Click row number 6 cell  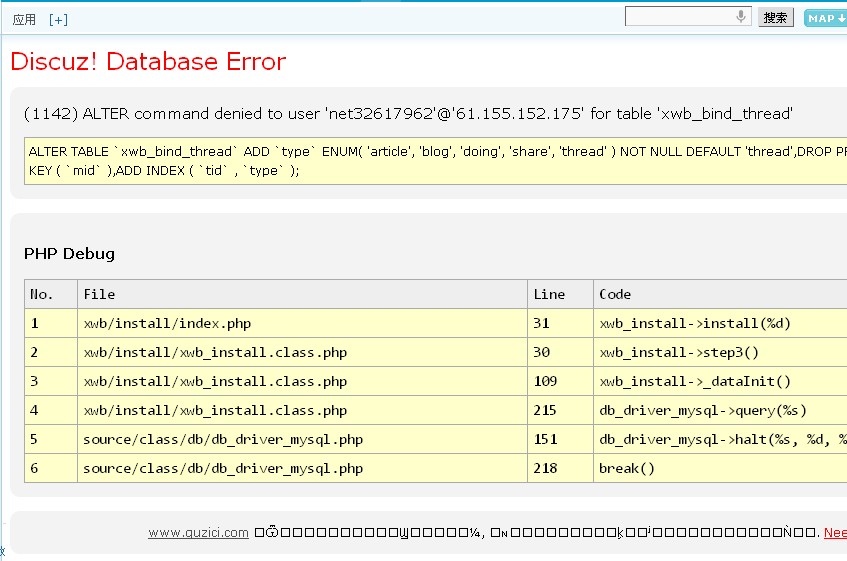[51, 468]
